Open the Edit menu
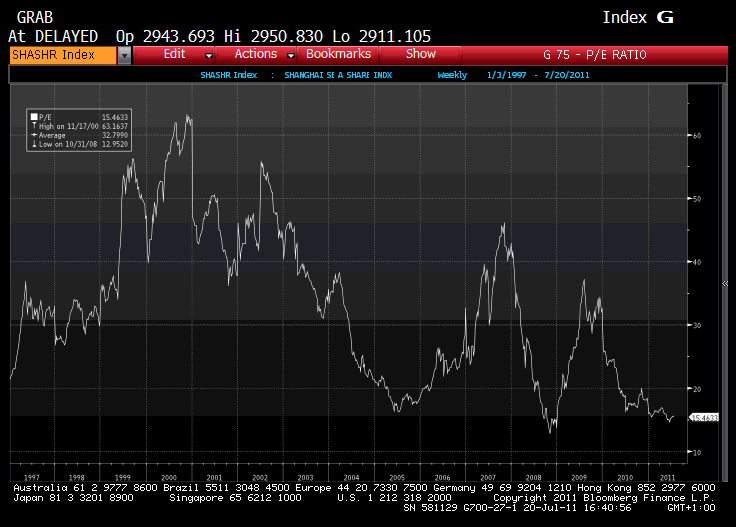The width and height of the screenshot is (736, 527). coord(174,54)
